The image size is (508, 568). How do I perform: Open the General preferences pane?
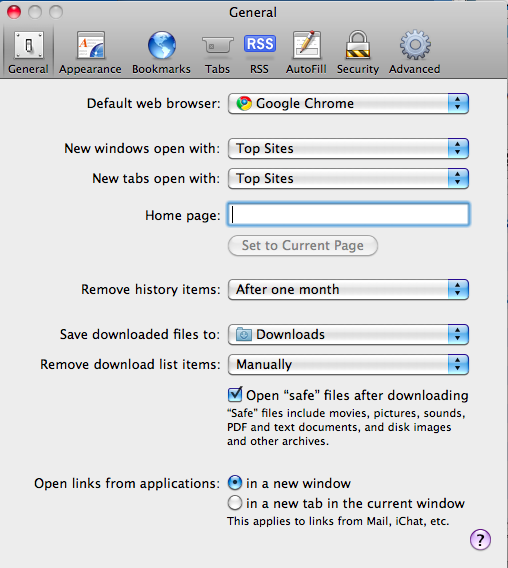tap(28, 52)
